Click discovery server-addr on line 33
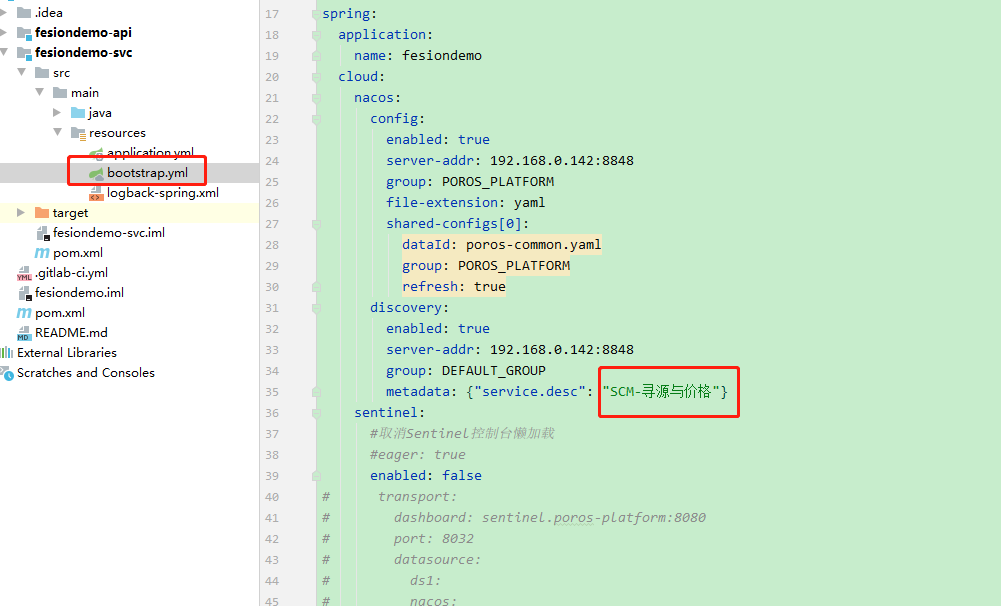 509,350
